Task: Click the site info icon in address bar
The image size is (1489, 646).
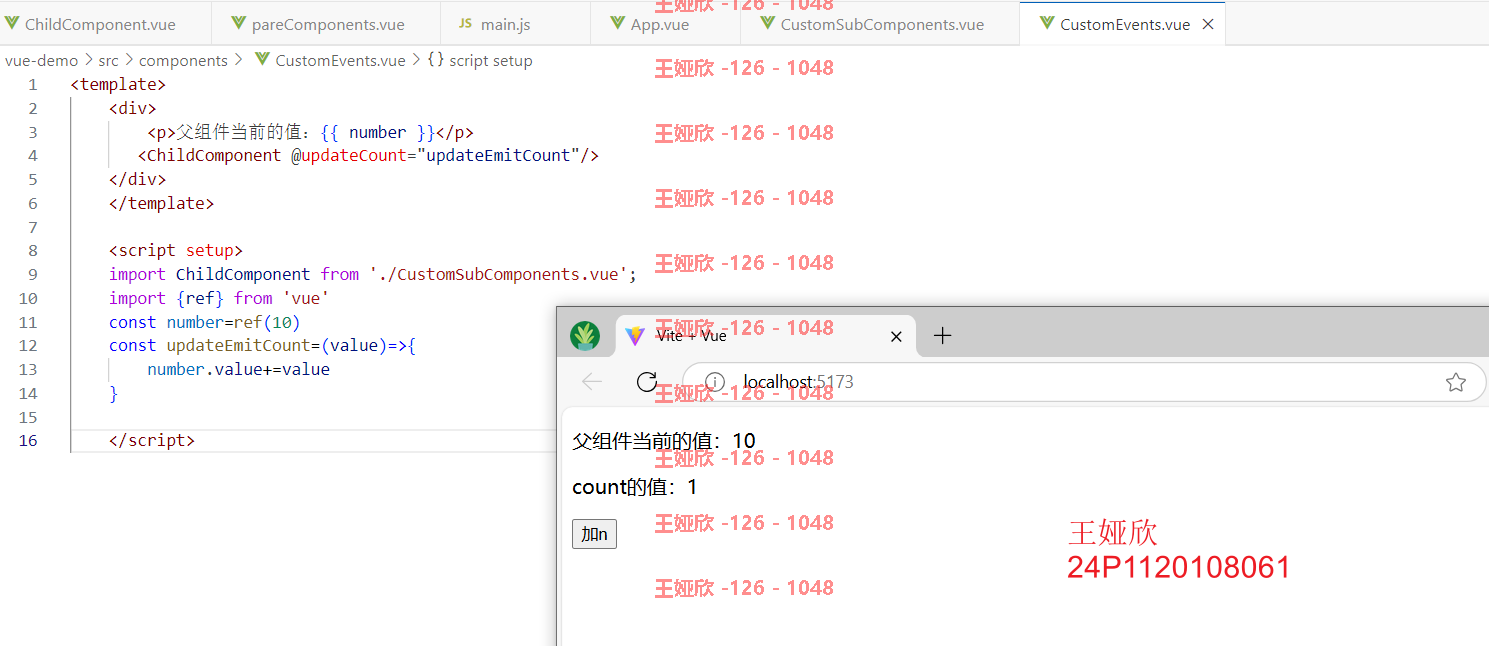Action: pyautogui.click(x=714, y=382)
